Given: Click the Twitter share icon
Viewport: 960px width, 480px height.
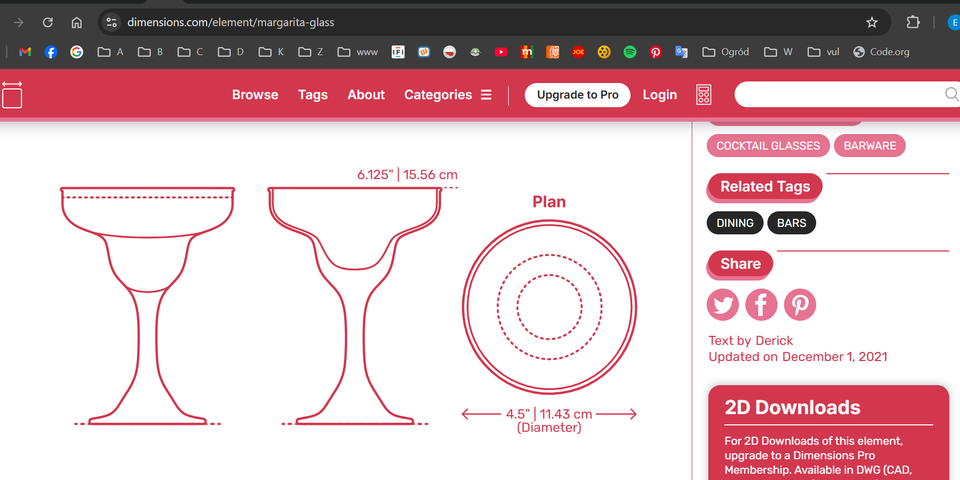Looking at the screenshot, I should [723, 305].
